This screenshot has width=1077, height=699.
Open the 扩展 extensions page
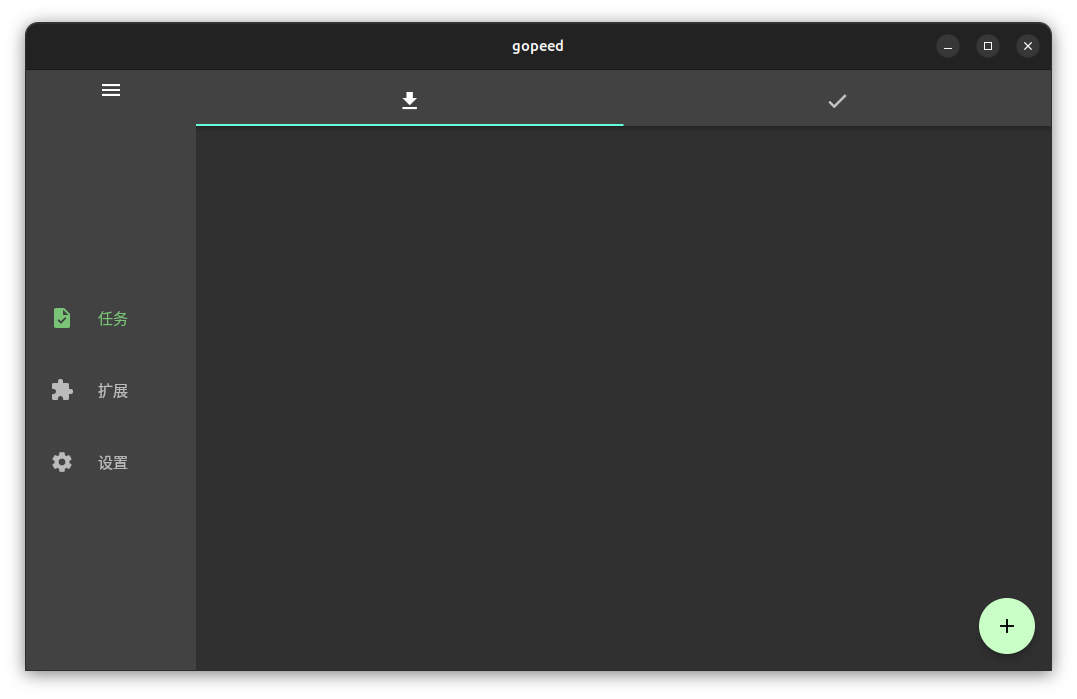[113, 391]
